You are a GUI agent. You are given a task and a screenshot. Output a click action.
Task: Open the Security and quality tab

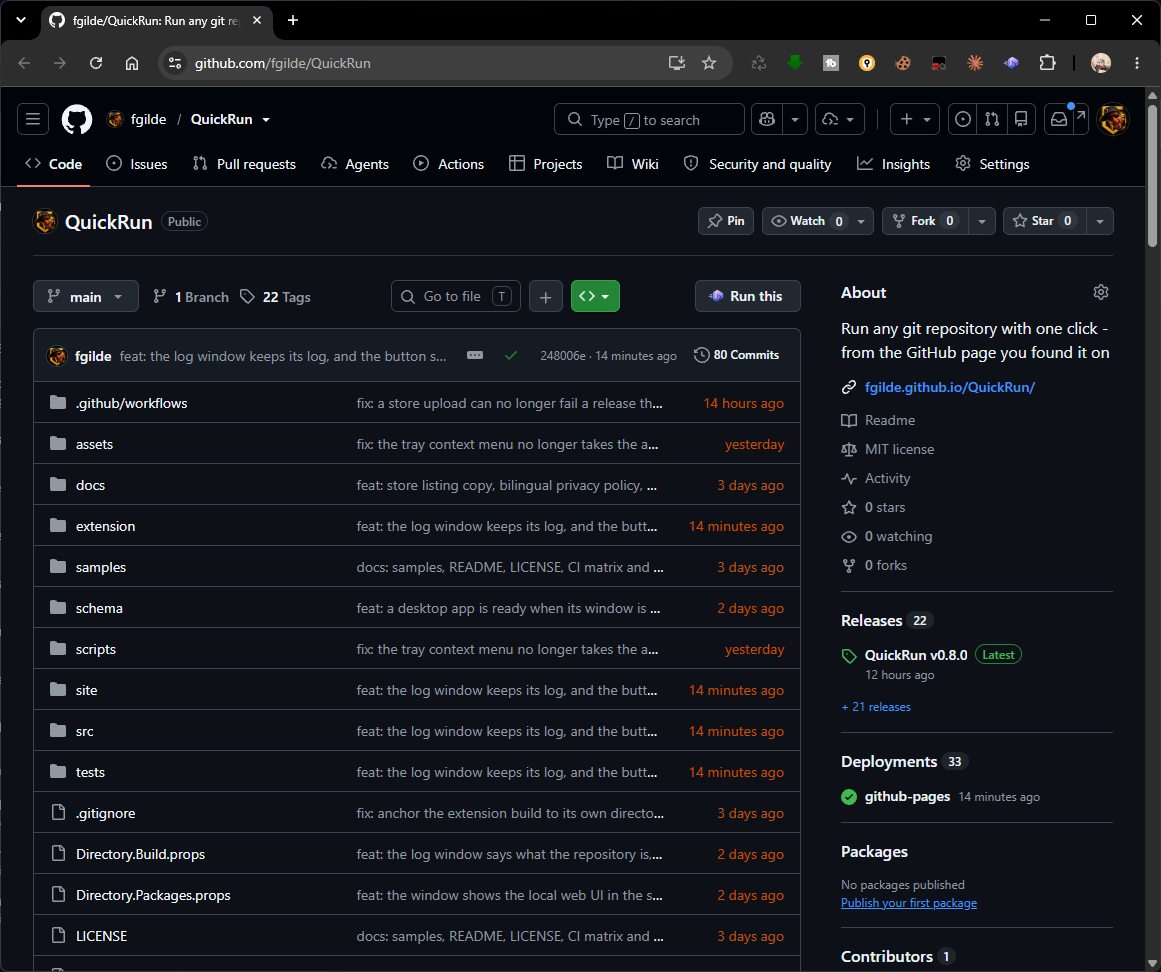click(x=757, y=164)
